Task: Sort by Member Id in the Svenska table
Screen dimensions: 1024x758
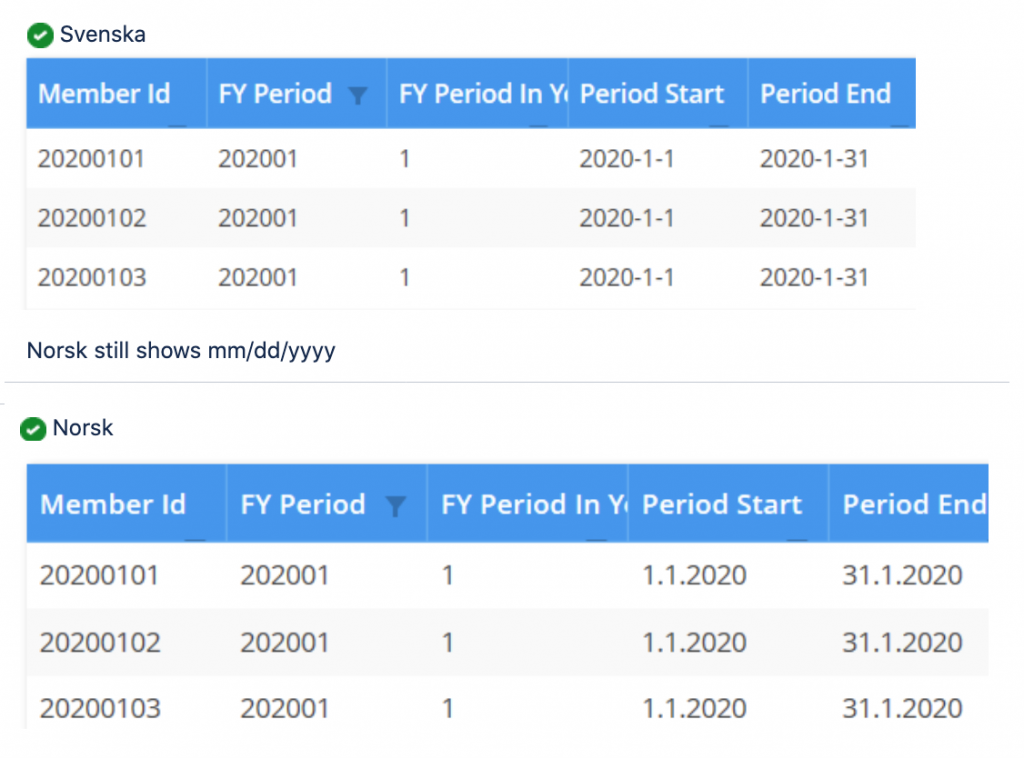Action: (104, 94)
